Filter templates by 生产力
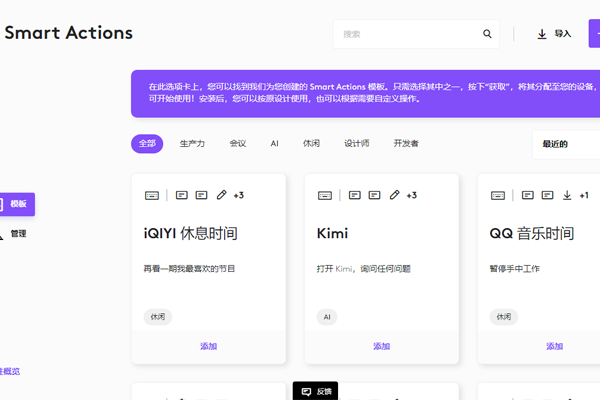 pos(192,144)
